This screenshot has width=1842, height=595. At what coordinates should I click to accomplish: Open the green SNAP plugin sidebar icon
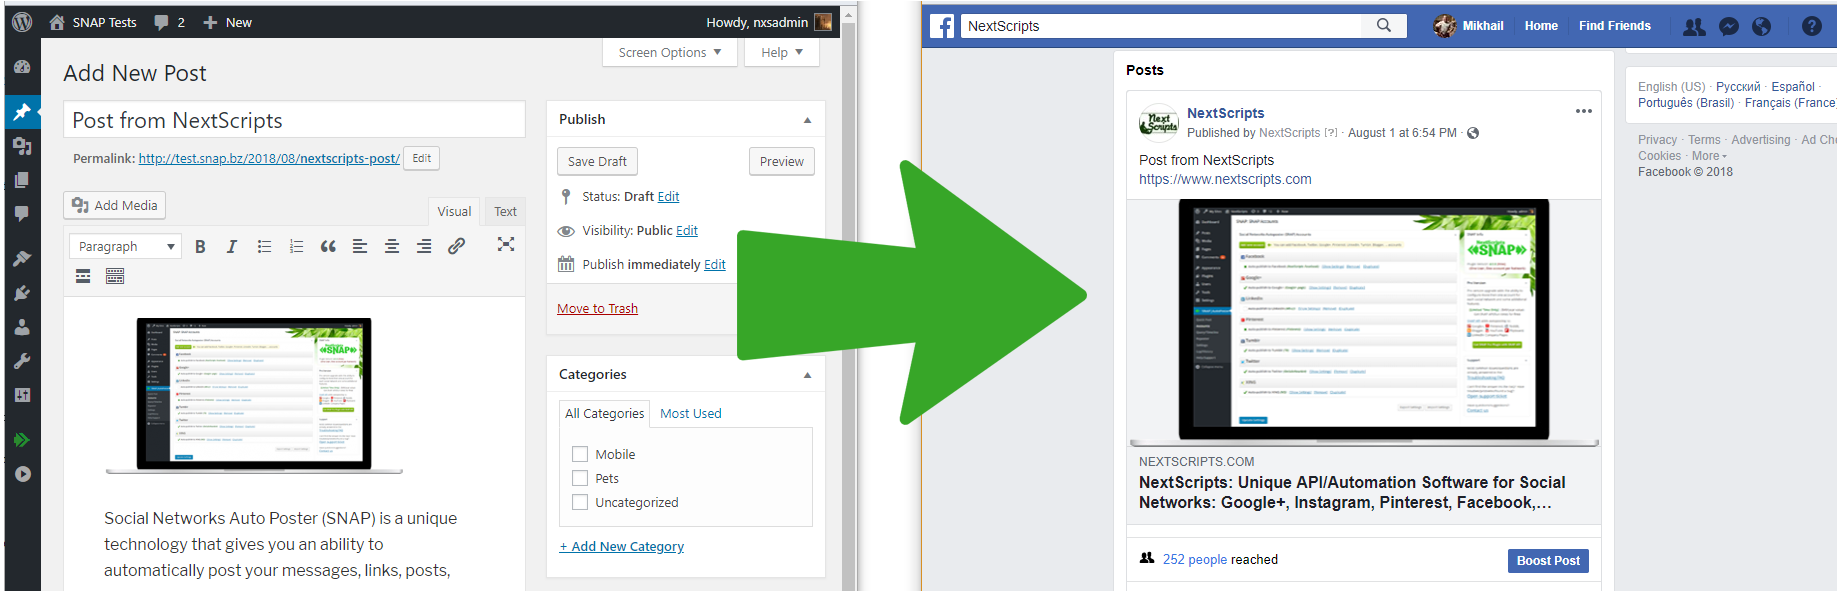point(22,440)
